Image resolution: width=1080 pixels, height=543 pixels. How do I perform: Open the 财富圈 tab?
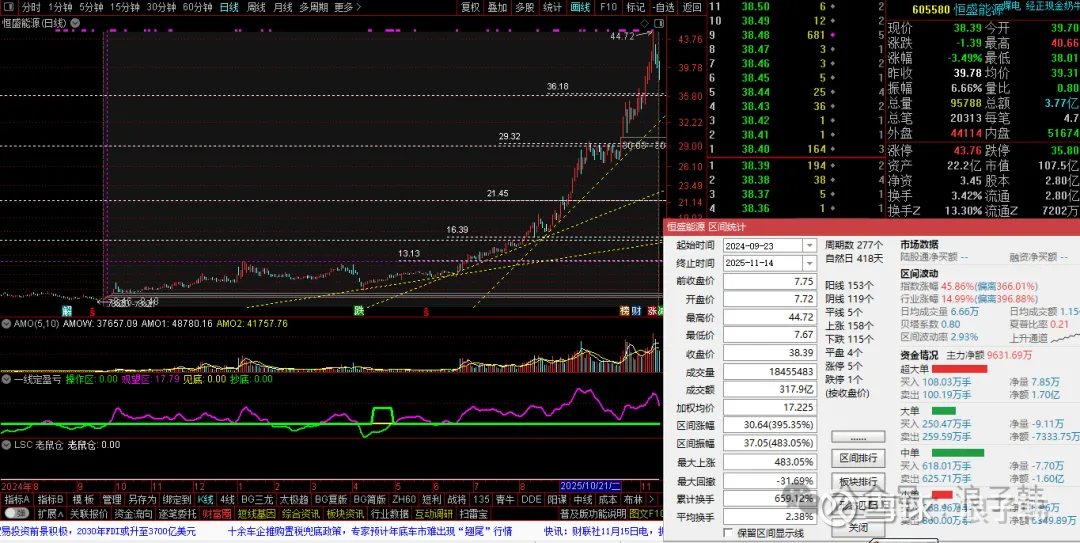(217, 513)
